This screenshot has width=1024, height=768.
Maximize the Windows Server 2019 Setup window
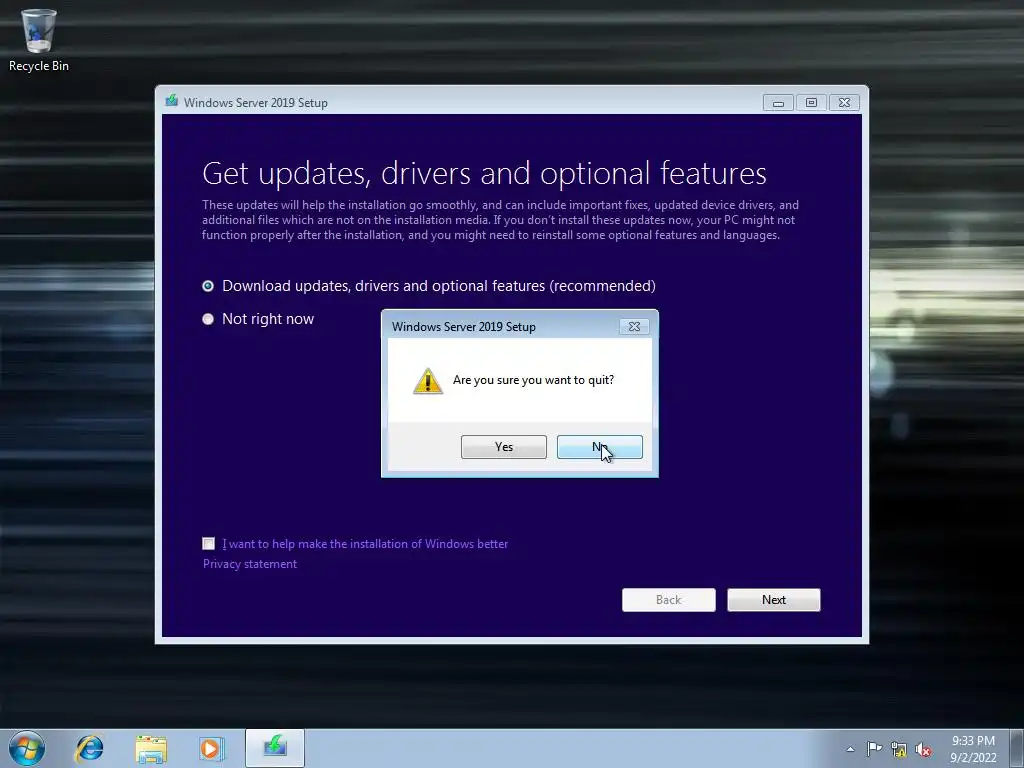pos(811,103)
